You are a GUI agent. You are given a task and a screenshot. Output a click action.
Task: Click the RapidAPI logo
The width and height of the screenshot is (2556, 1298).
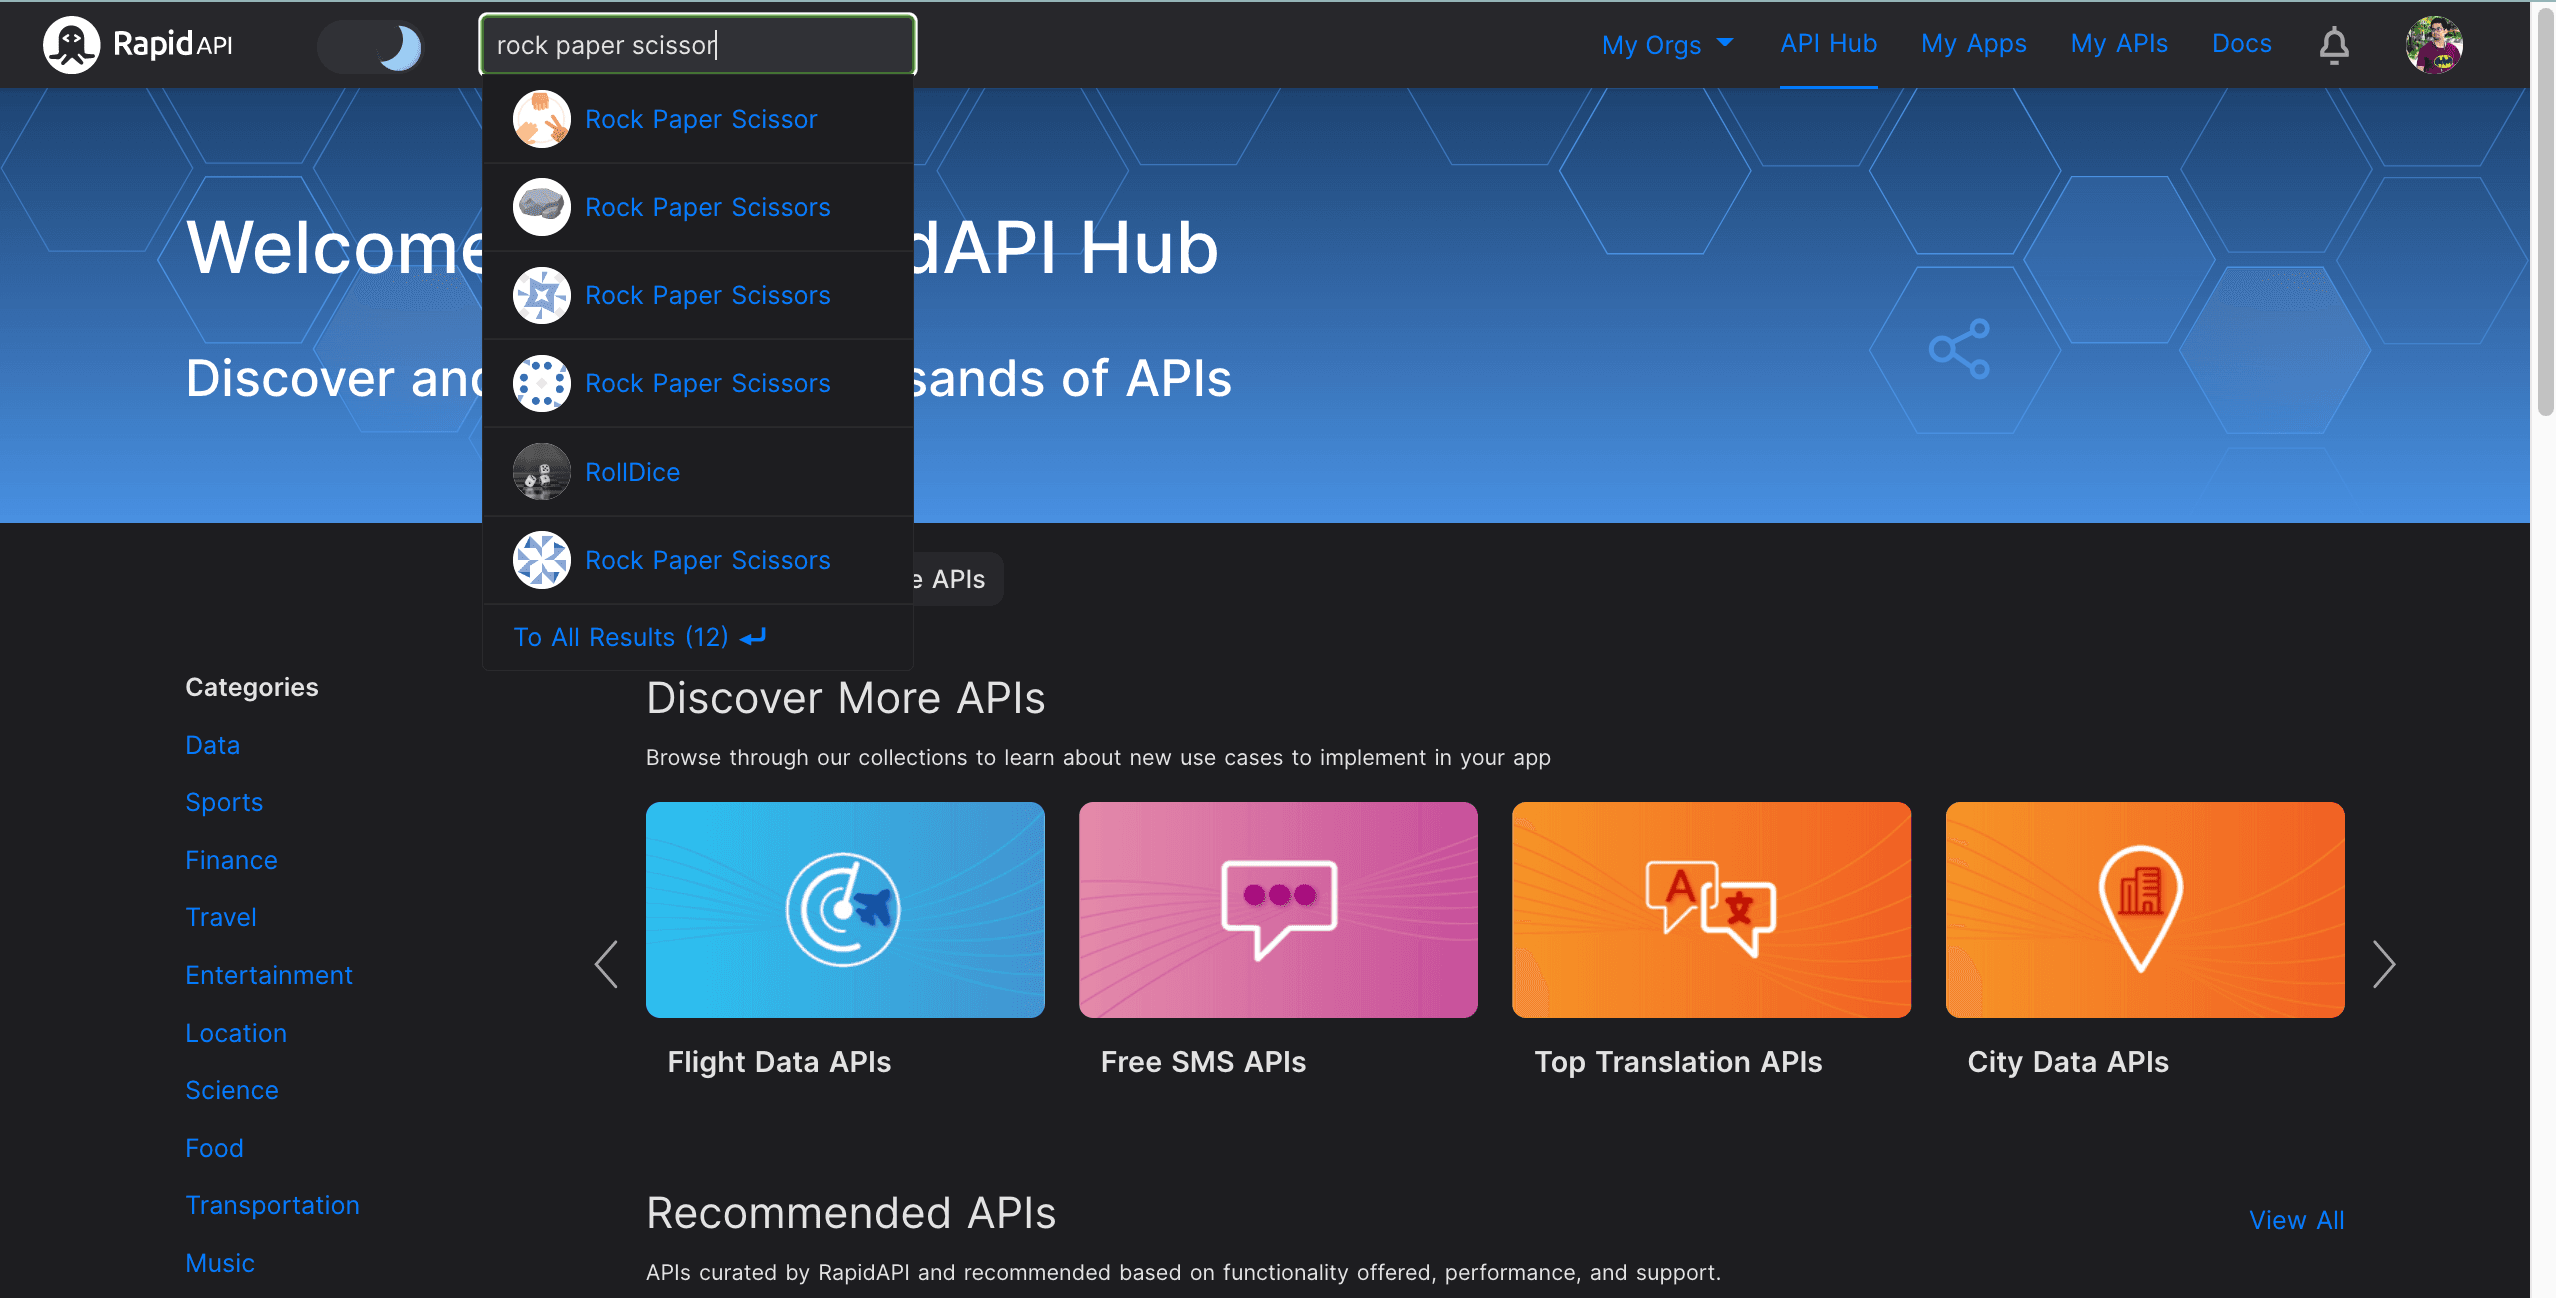pyautogui.click(x=138, y=45)
